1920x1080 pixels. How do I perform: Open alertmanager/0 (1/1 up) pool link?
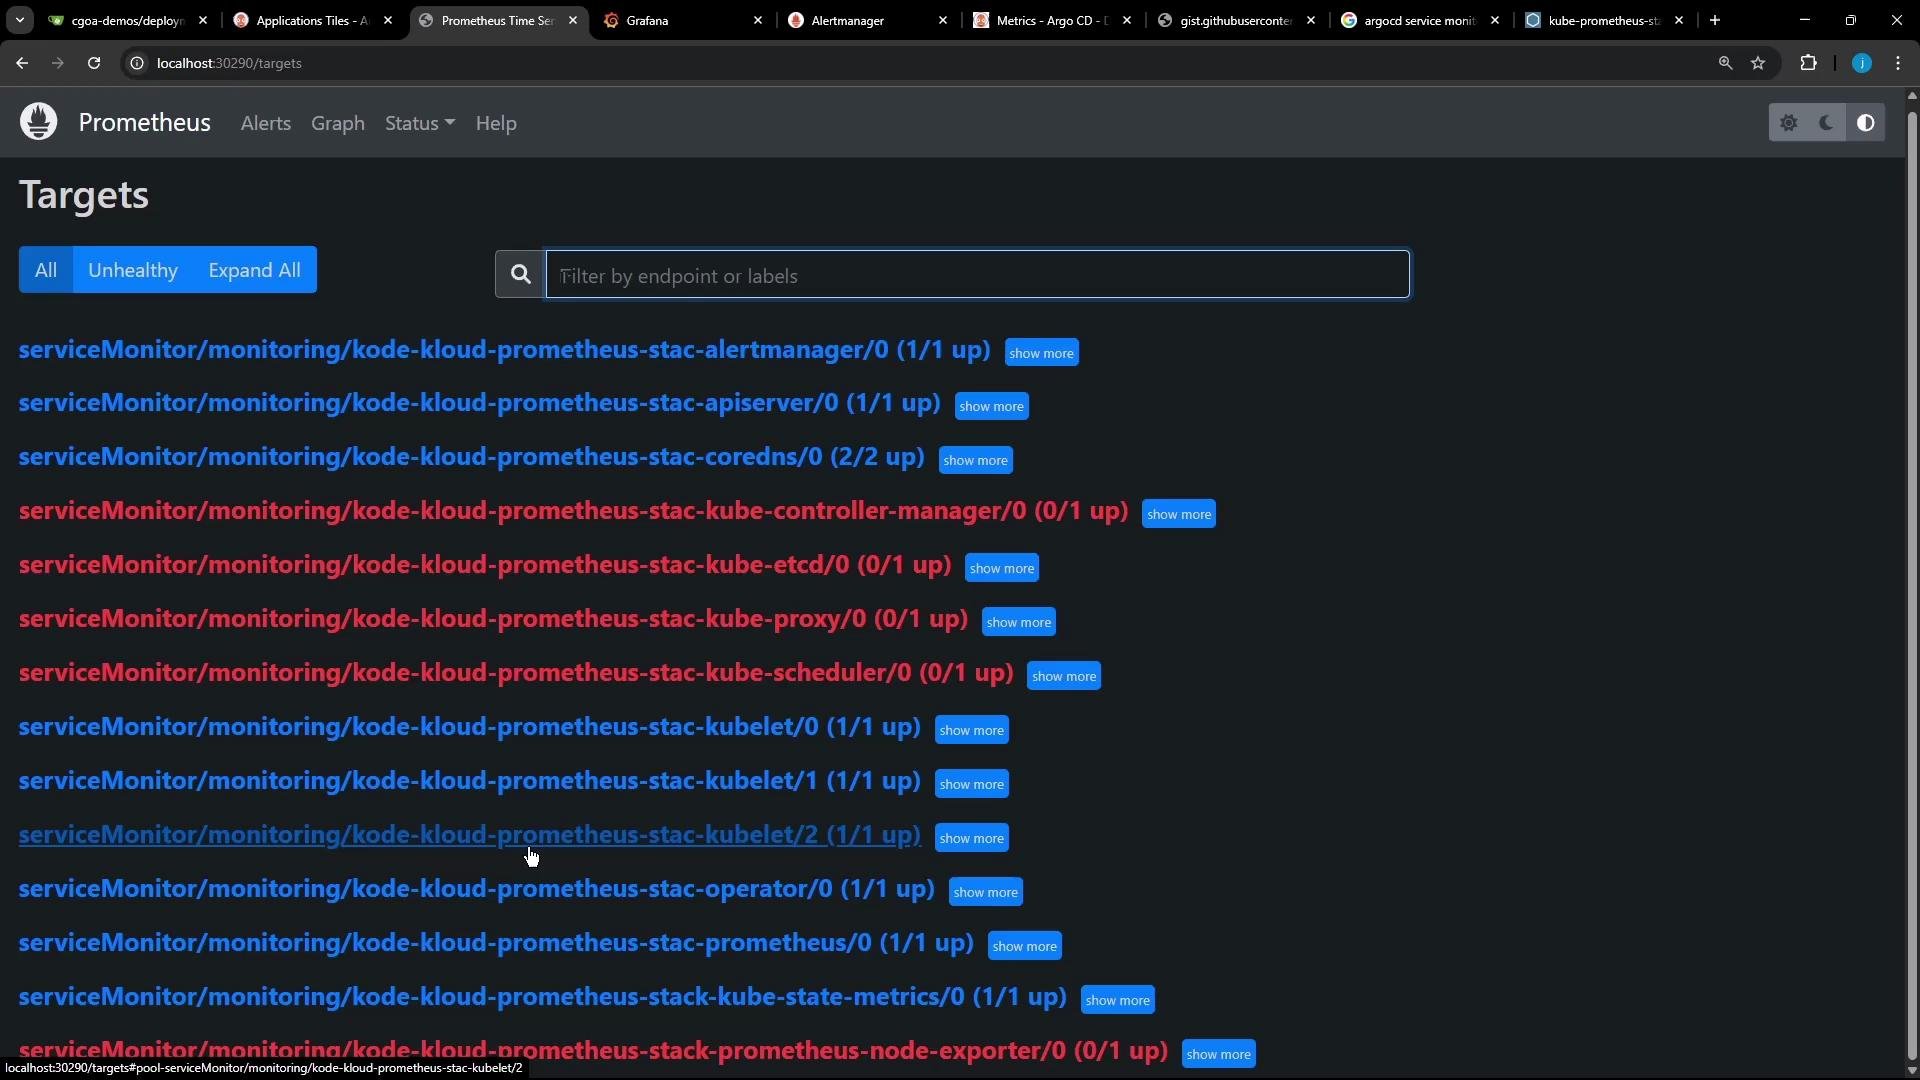tap(504, 350)
